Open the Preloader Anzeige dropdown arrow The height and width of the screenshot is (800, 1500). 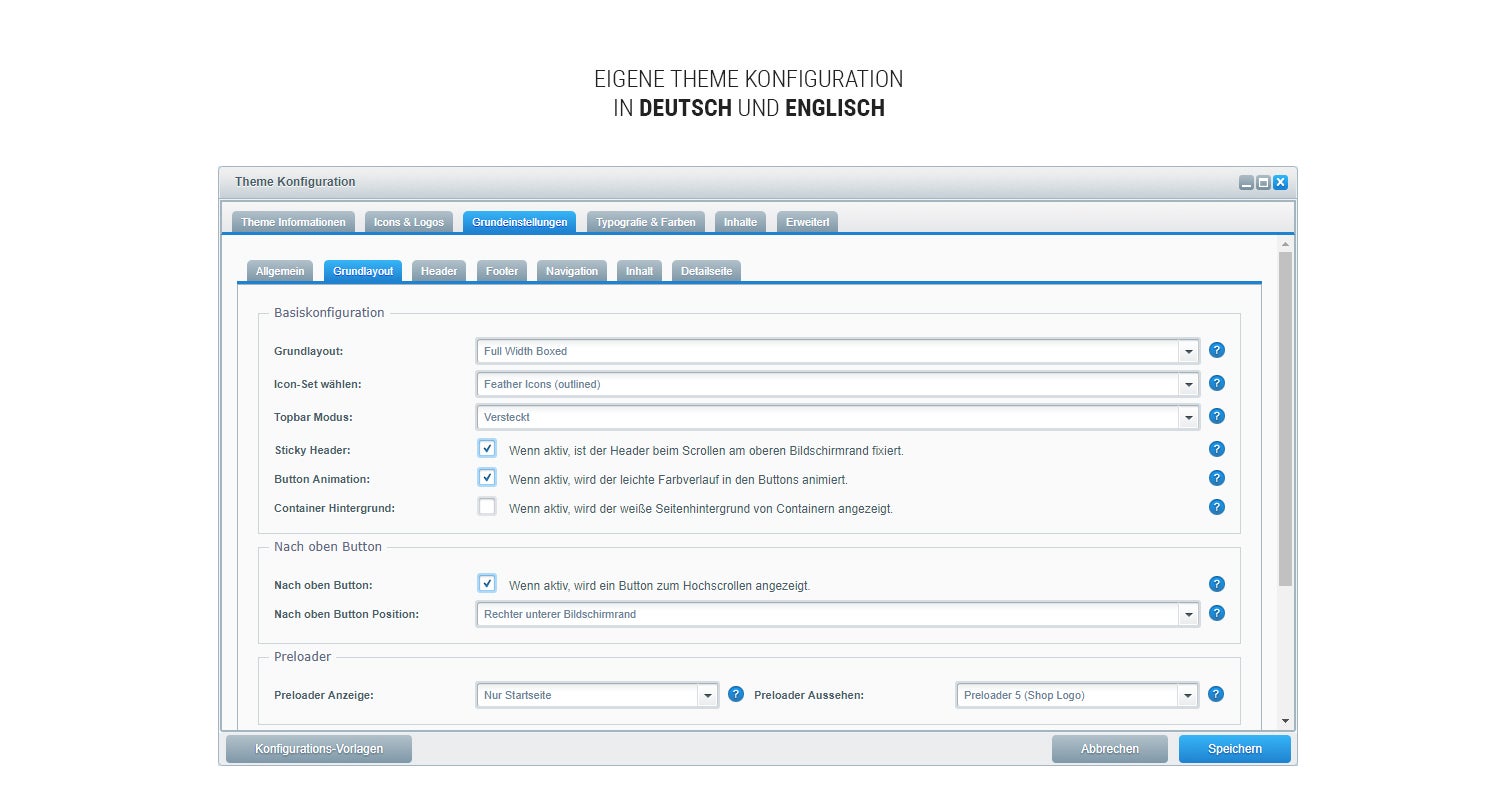[708, 695]
